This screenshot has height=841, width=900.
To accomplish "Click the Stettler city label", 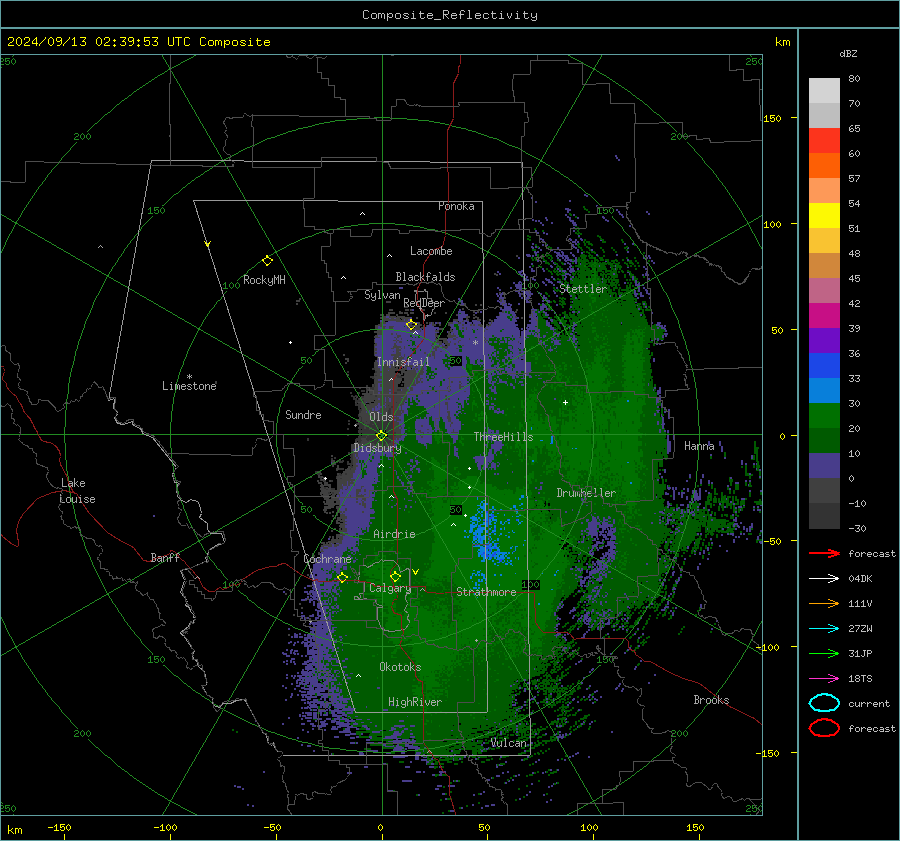I will click(583, 289).
